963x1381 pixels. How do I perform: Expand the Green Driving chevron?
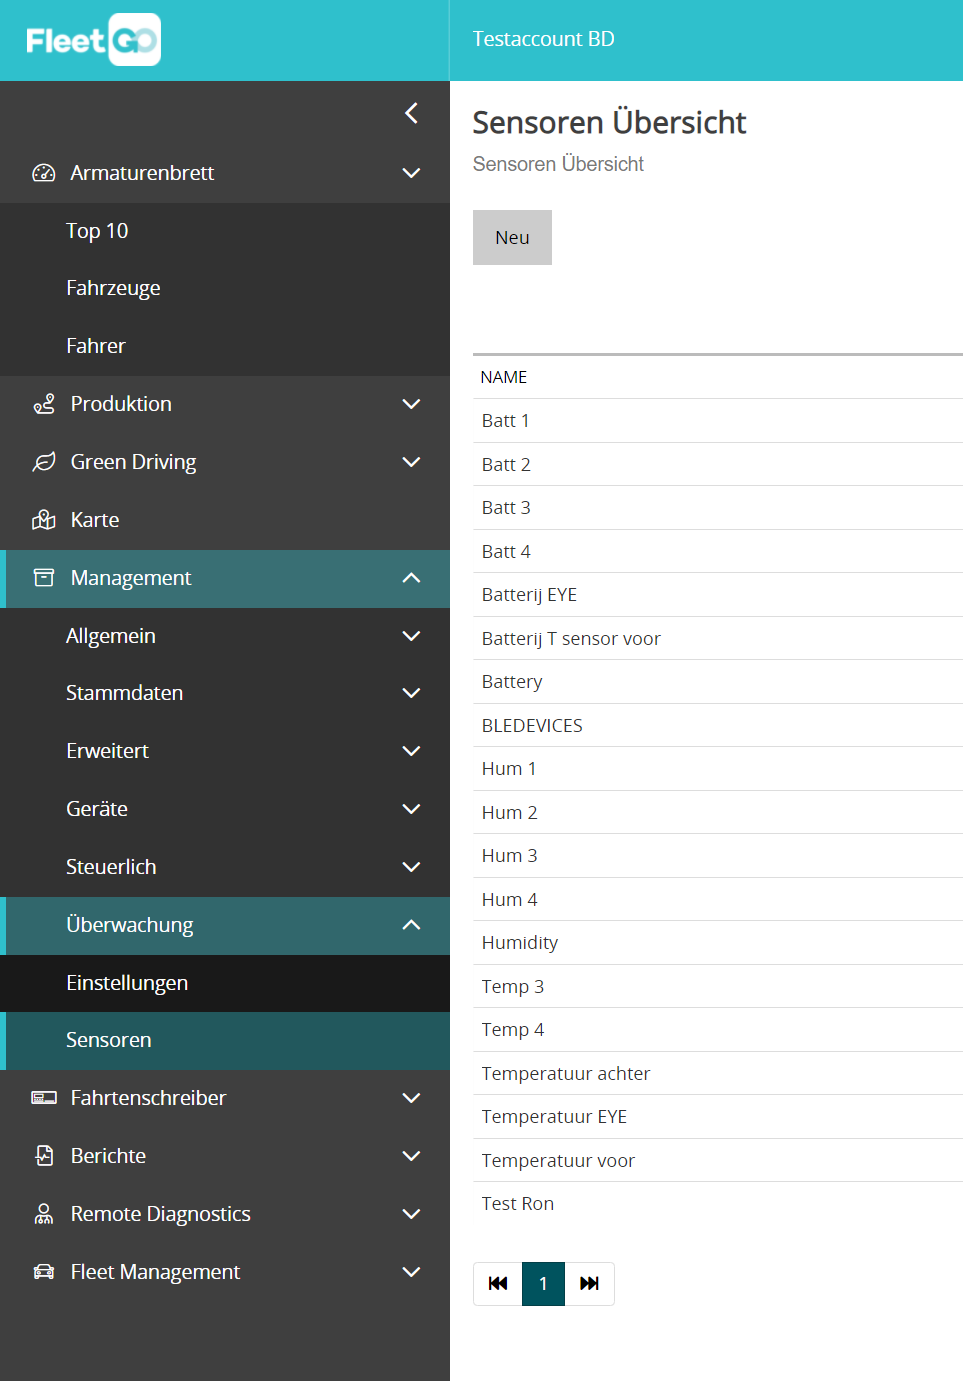[x=411, y=462]
